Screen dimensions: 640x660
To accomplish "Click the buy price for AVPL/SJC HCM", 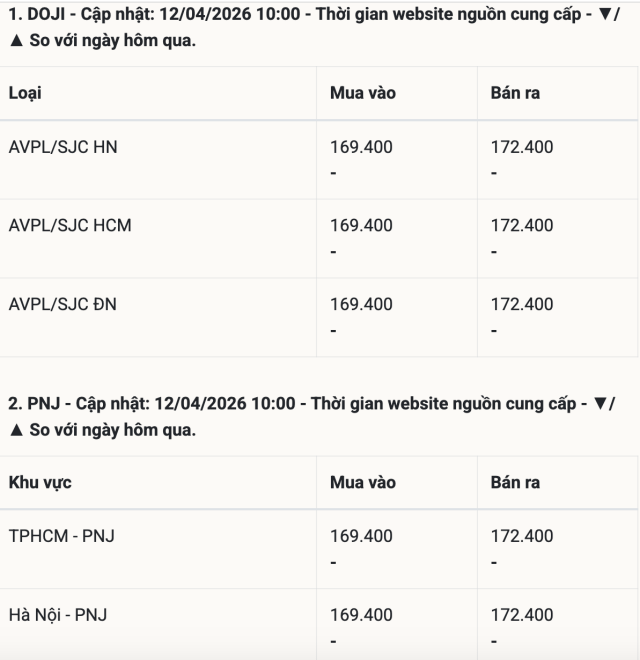I will click(x=361, y=225).
